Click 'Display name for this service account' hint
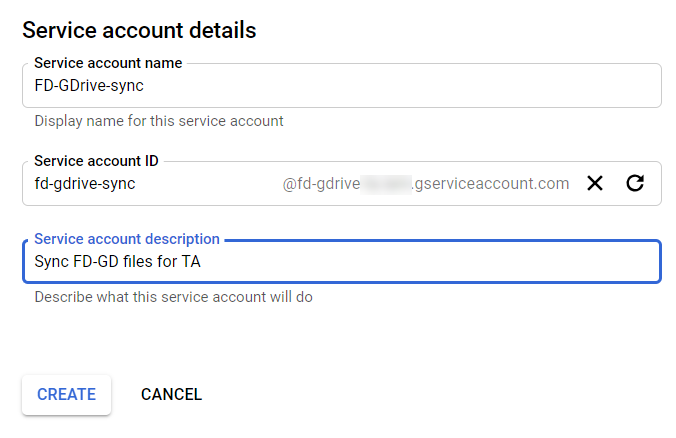Screen dimensions: 676x438 tap(159, 121)
